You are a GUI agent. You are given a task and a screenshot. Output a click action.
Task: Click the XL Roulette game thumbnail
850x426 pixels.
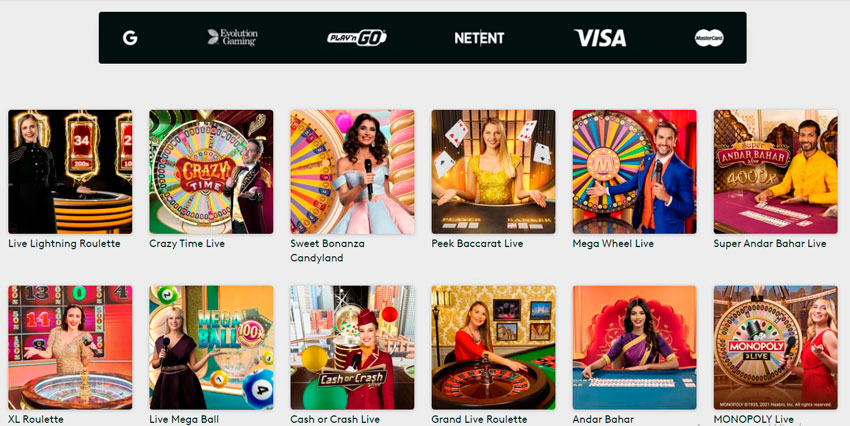(70, 347)
